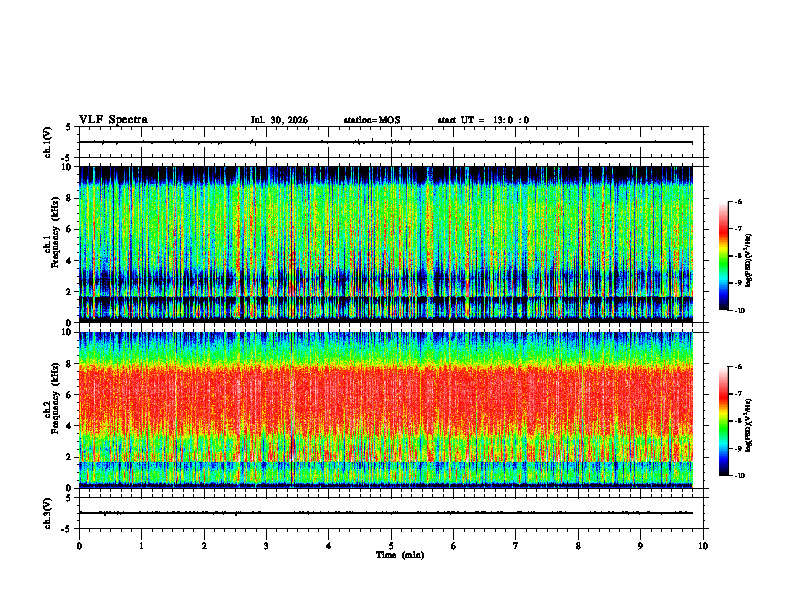
Task: Click the 8 kHz tick of ch.1 axis
Action: pyautogui.click(x=70, y=198)
